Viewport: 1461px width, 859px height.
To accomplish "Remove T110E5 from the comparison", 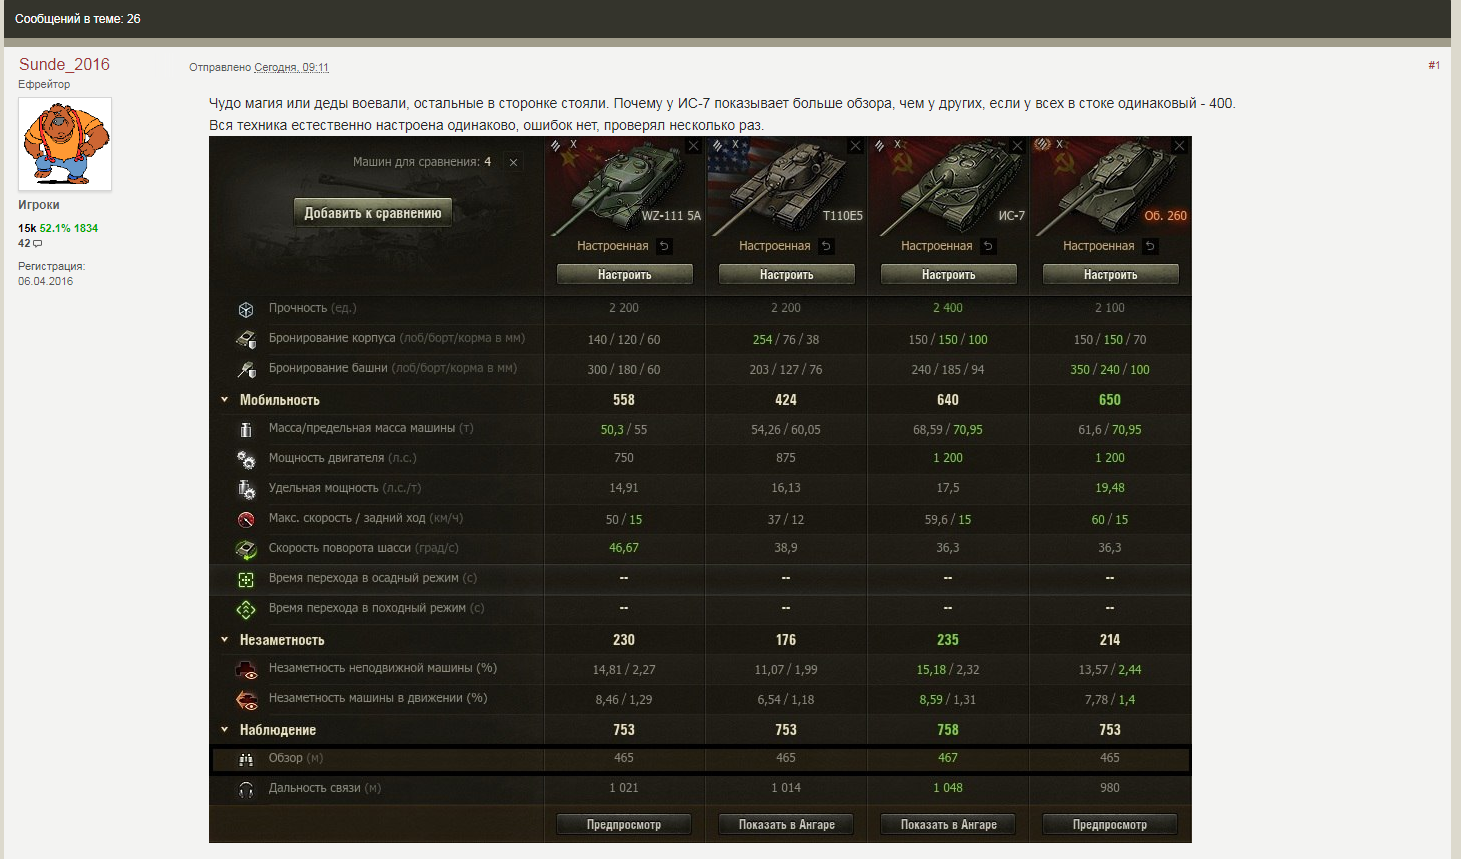I will click(855, 146).
